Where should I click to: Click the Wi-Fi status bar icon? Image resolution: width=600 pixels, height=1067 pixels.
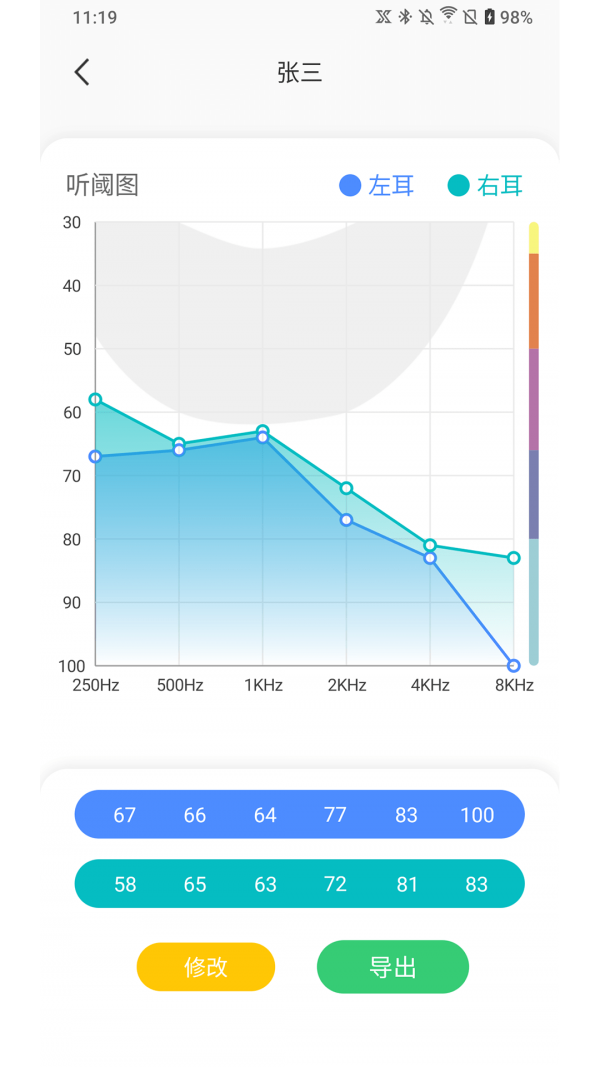click(x=448, y=16)
